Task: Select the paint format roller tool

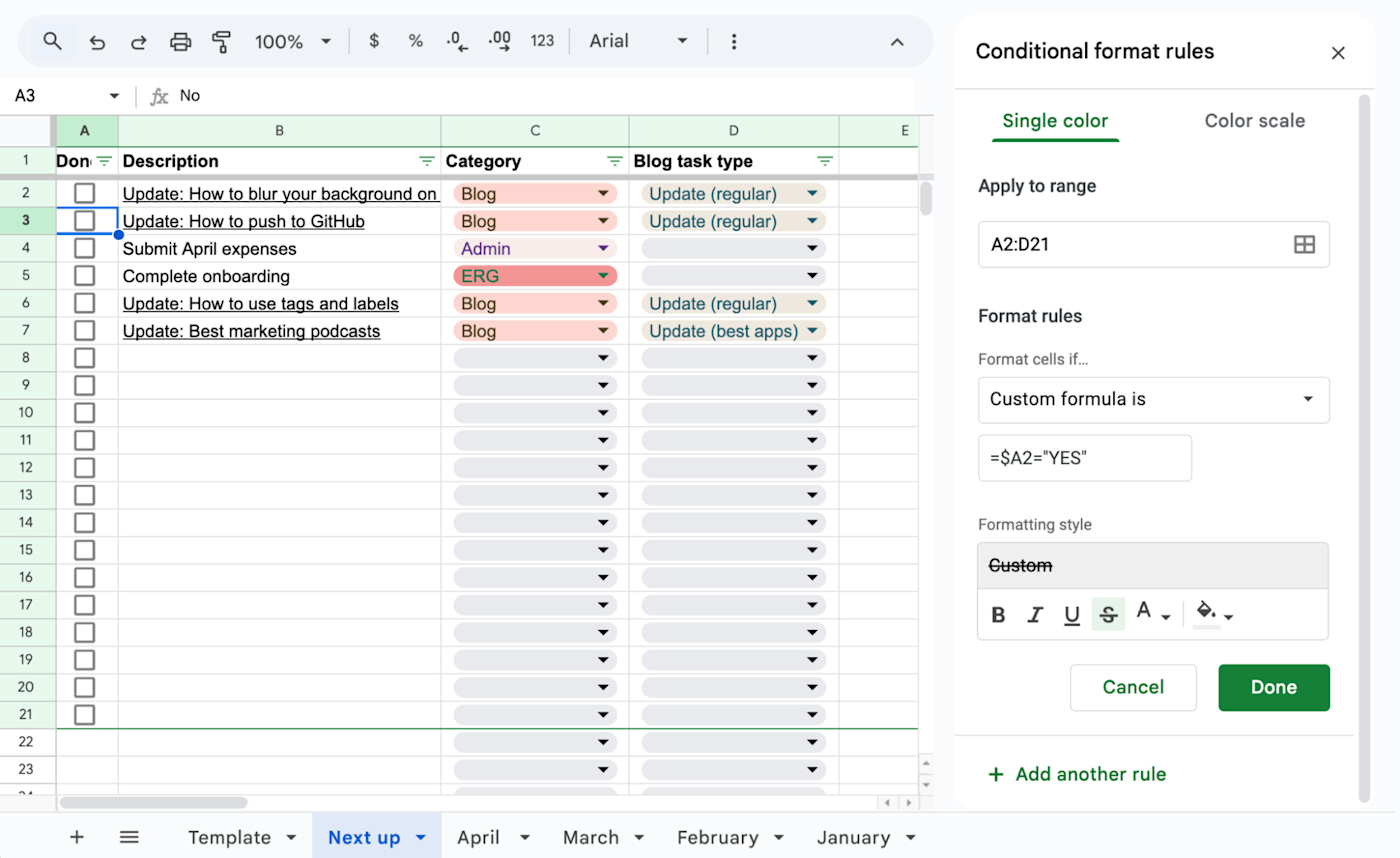Action: pos(221,41)
